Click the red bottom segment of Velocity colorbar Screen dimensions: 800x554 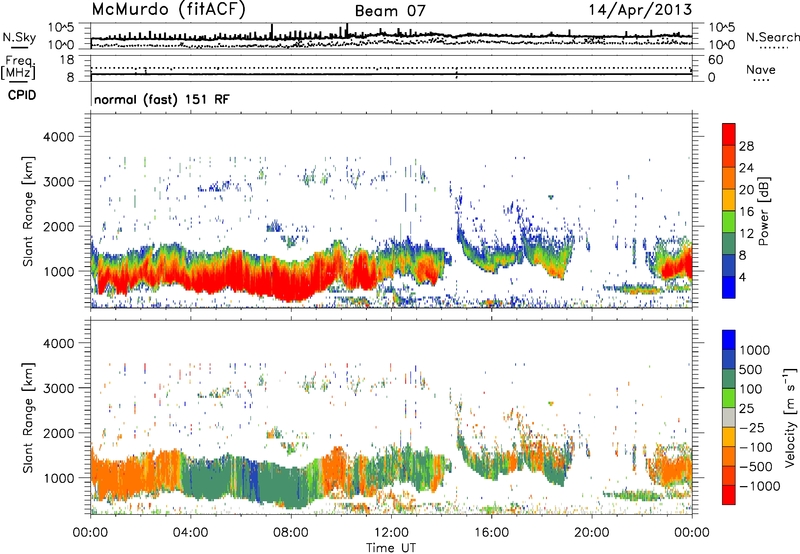729,495
